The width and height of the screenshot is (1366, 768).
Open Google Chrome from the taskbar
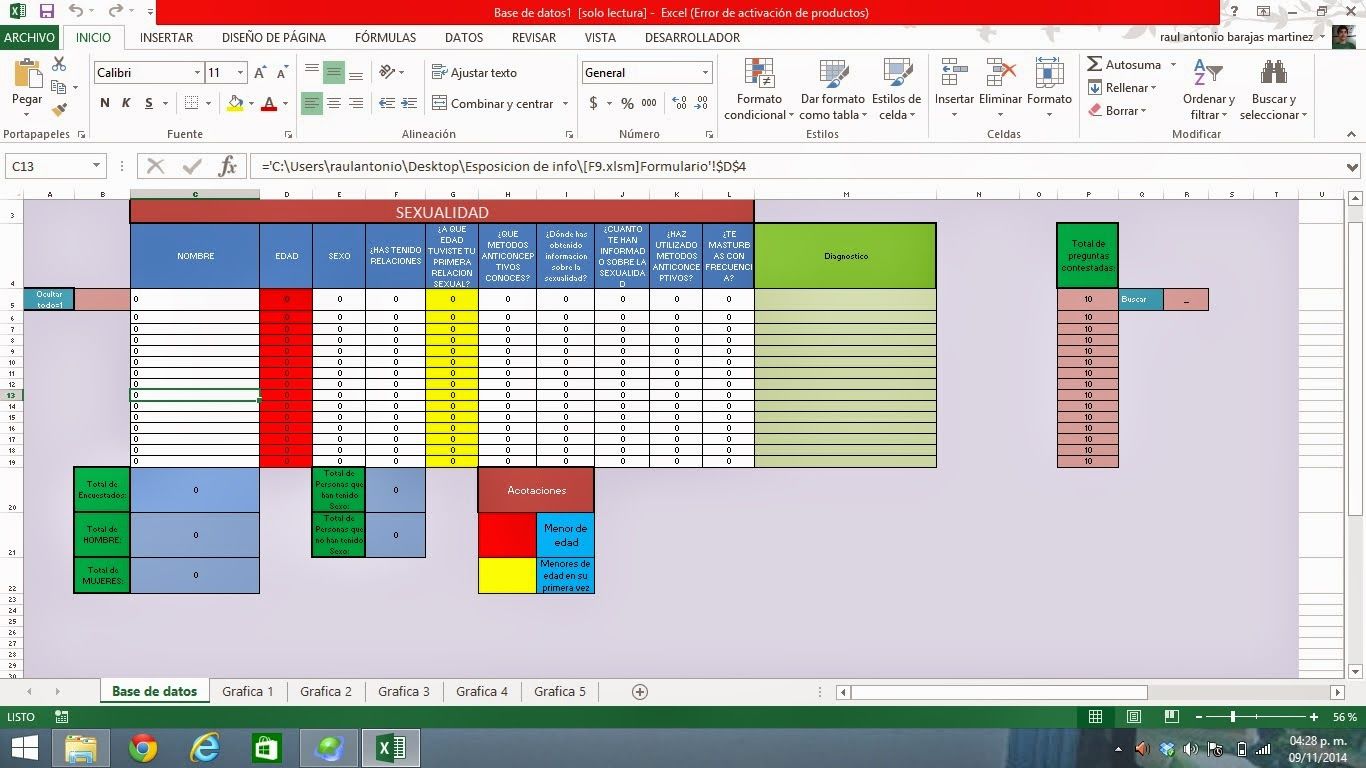143,748
